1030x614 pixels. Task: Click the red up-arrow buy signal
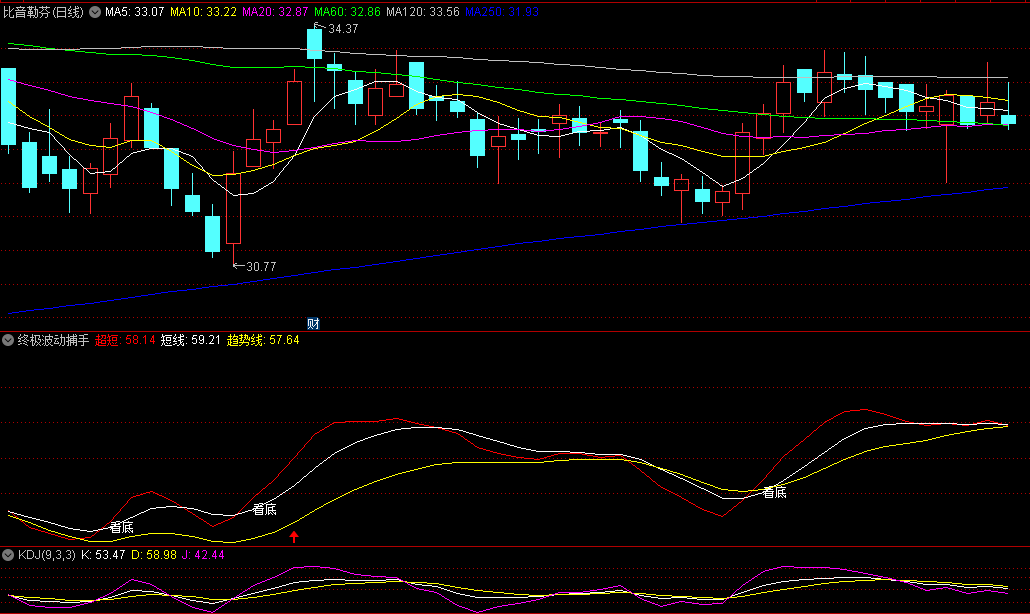(294, 537)
